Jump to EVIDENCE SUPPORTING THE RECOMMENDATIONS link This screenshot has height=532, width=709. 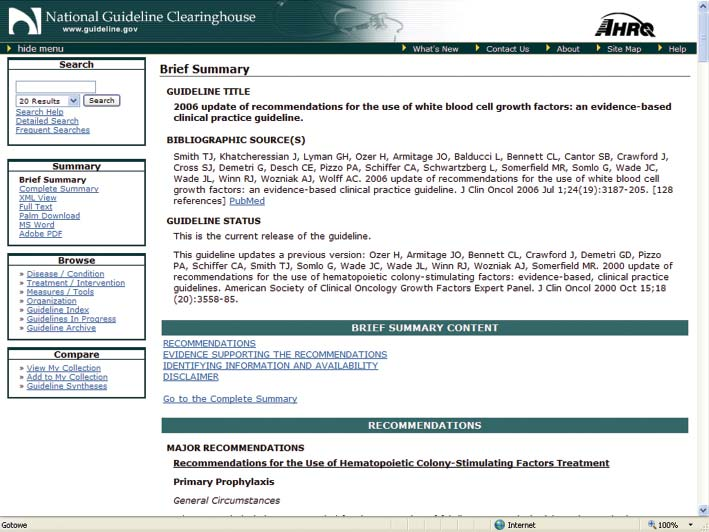click(275, 354)
